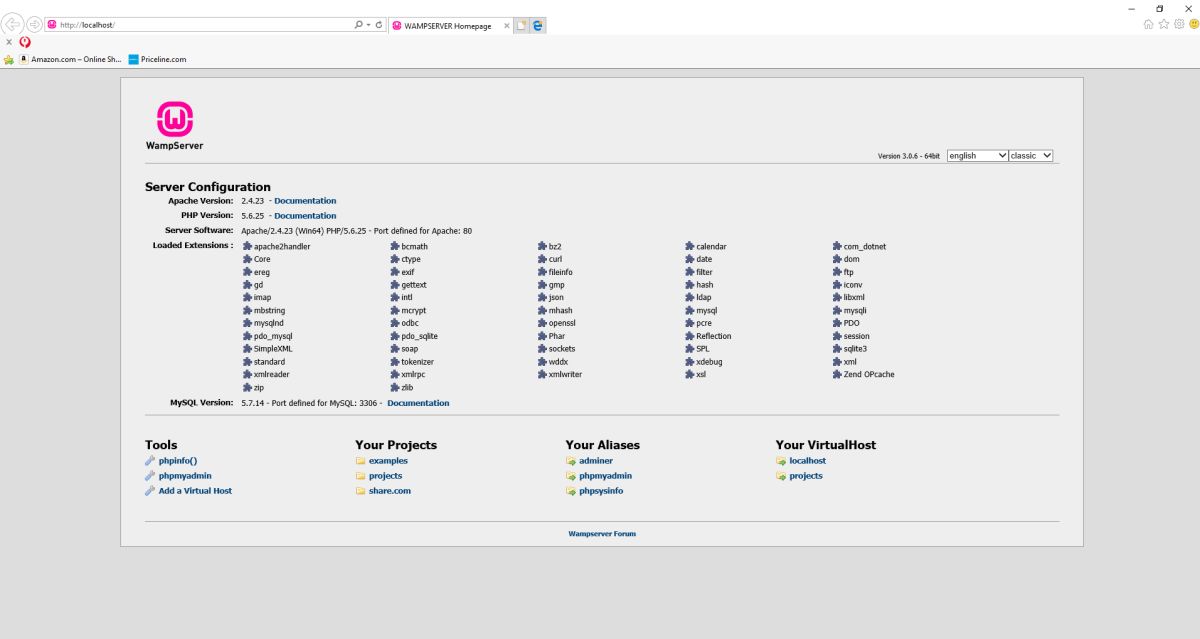This screenshot has height=639, width=1200.
Task: Click the address bar search magnifier icon
Action: pos(359,25)
